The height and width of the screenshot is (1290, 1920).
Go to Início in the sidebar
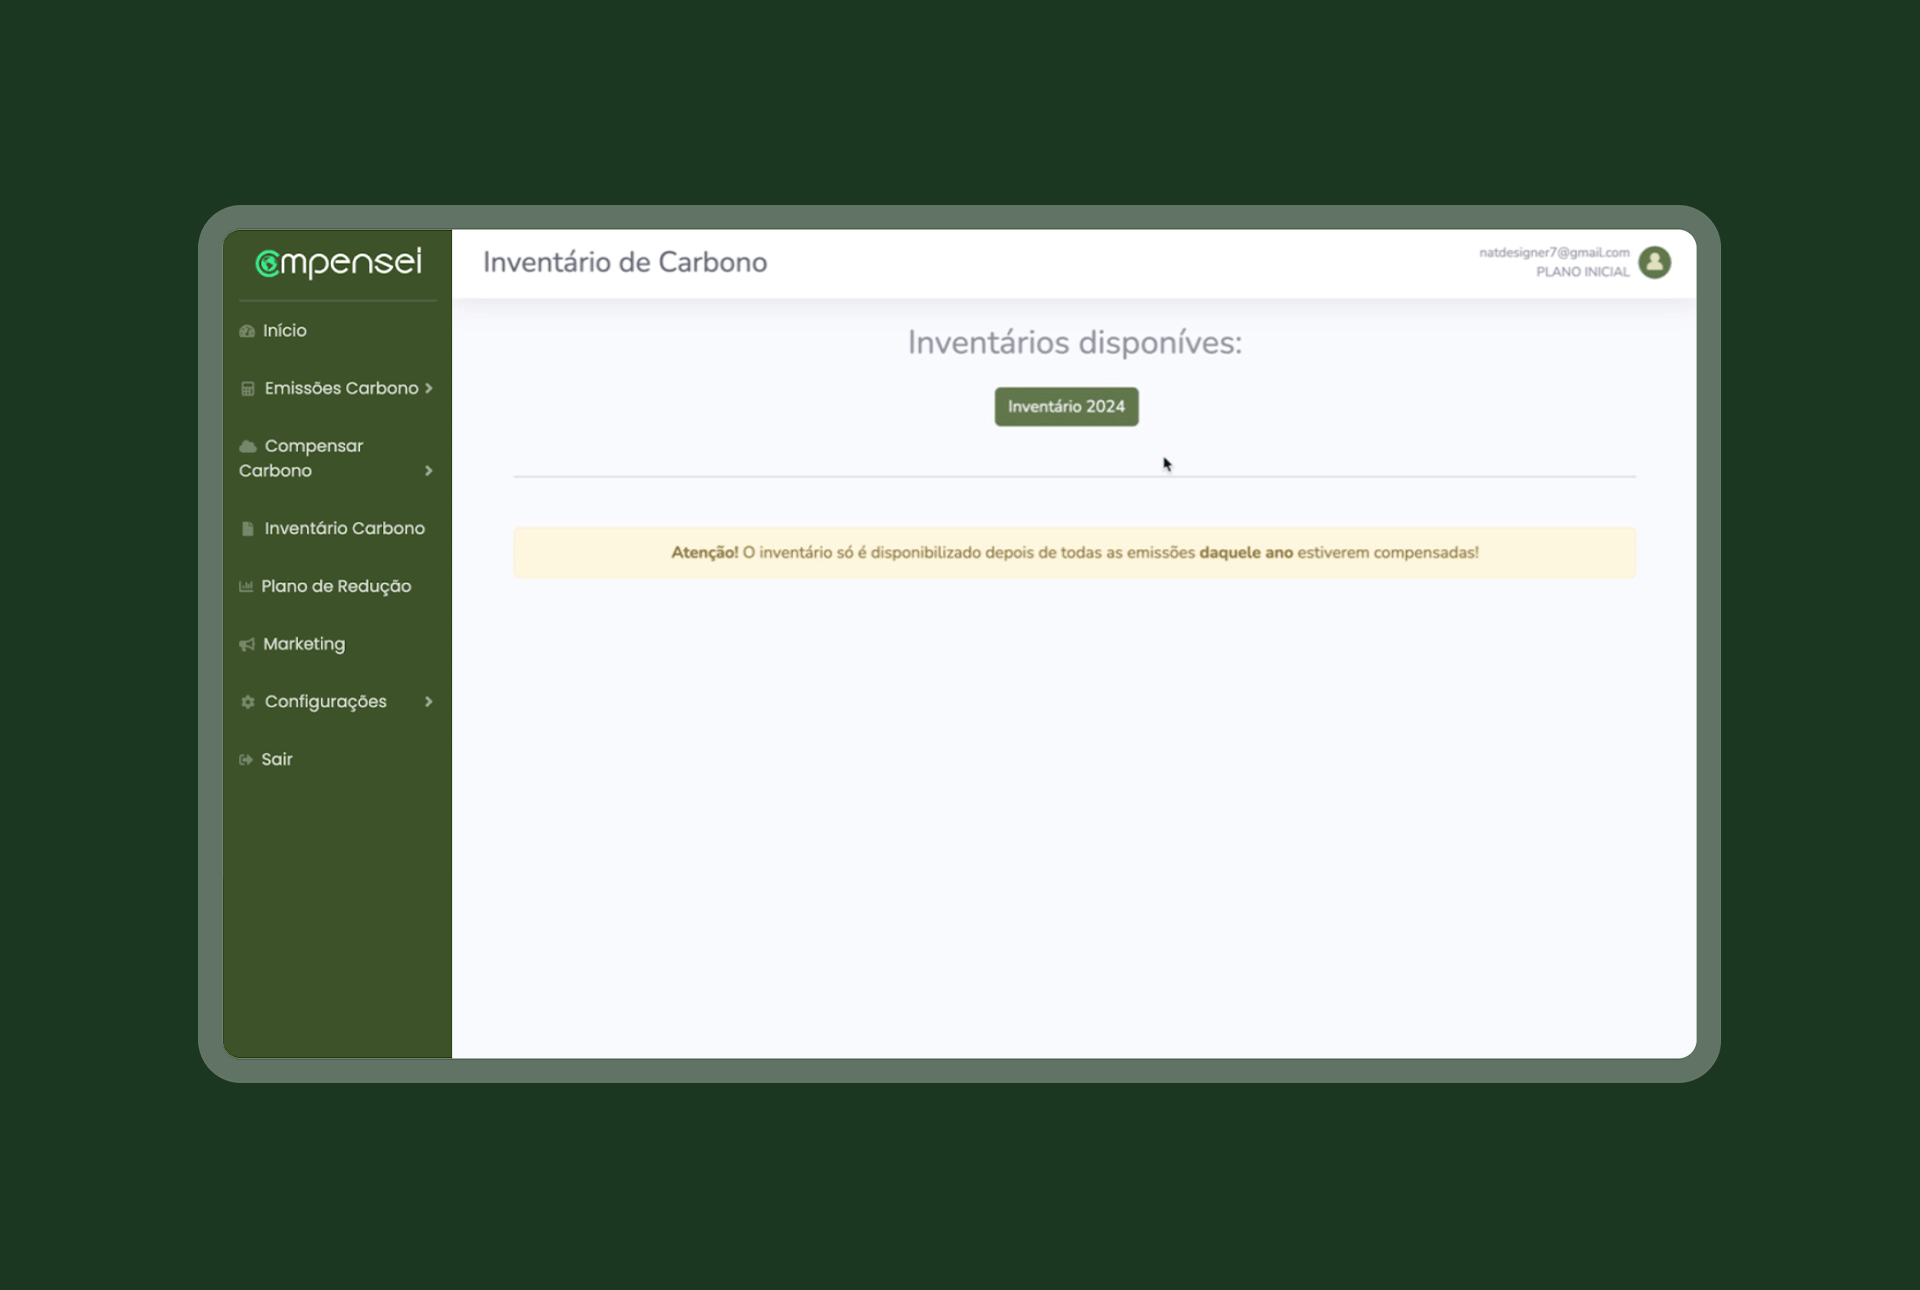pyautogui.click(x=285, y=331)
